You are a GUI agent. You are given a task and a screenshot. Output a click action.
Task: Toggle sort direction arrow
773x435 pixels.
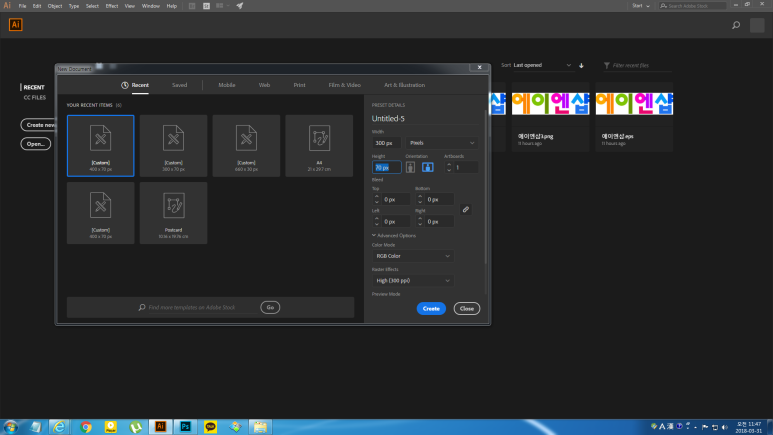pos(581,65)
